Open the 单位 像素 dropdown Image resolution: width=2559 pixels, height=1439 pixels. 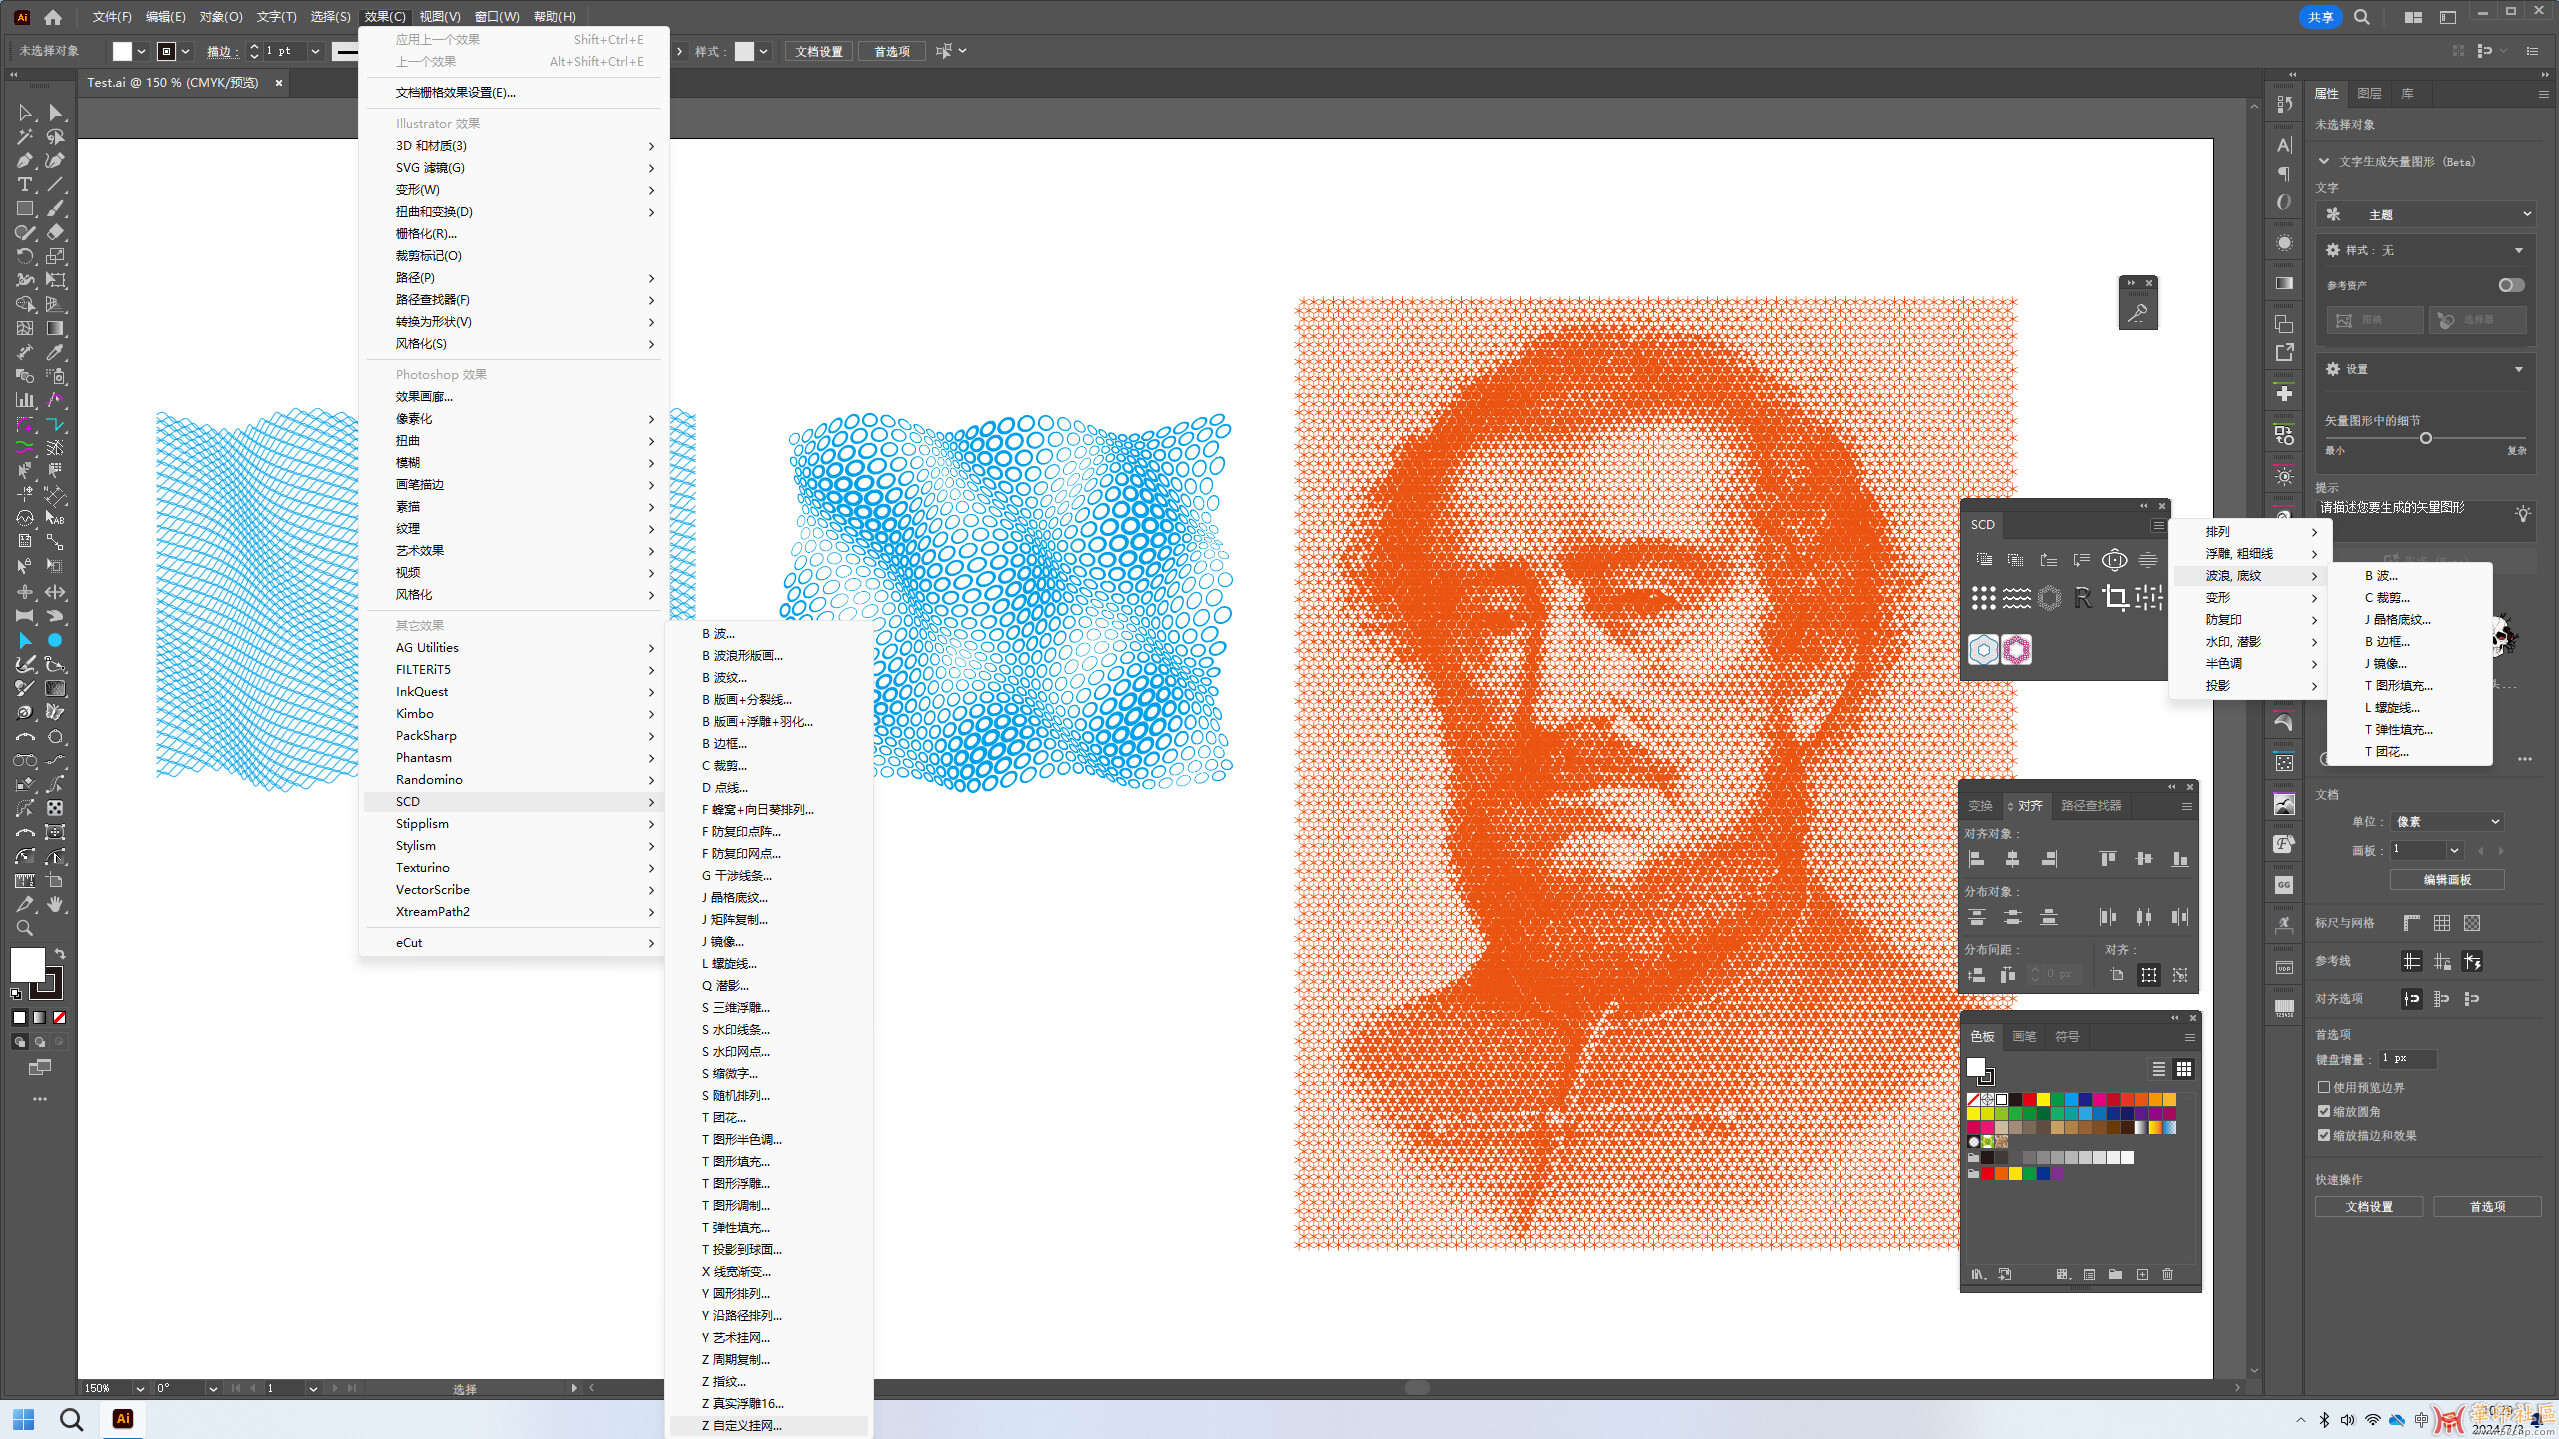pyautogui.click(x=2446, y=822)
